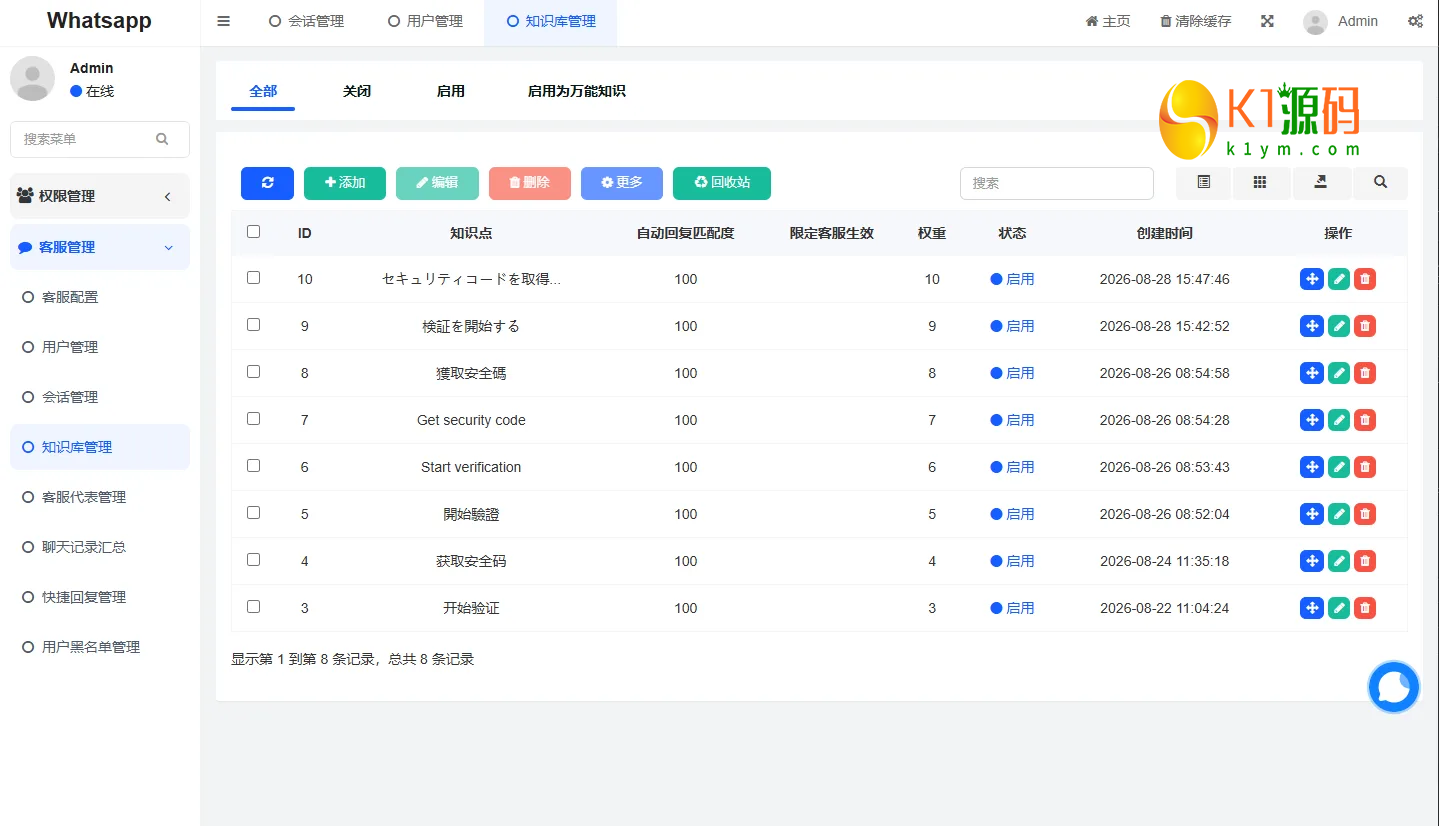Toggle 启用 status for row ID 10
The width and height of the screenshot is (1439, 826).
[x=1012, y=279]
